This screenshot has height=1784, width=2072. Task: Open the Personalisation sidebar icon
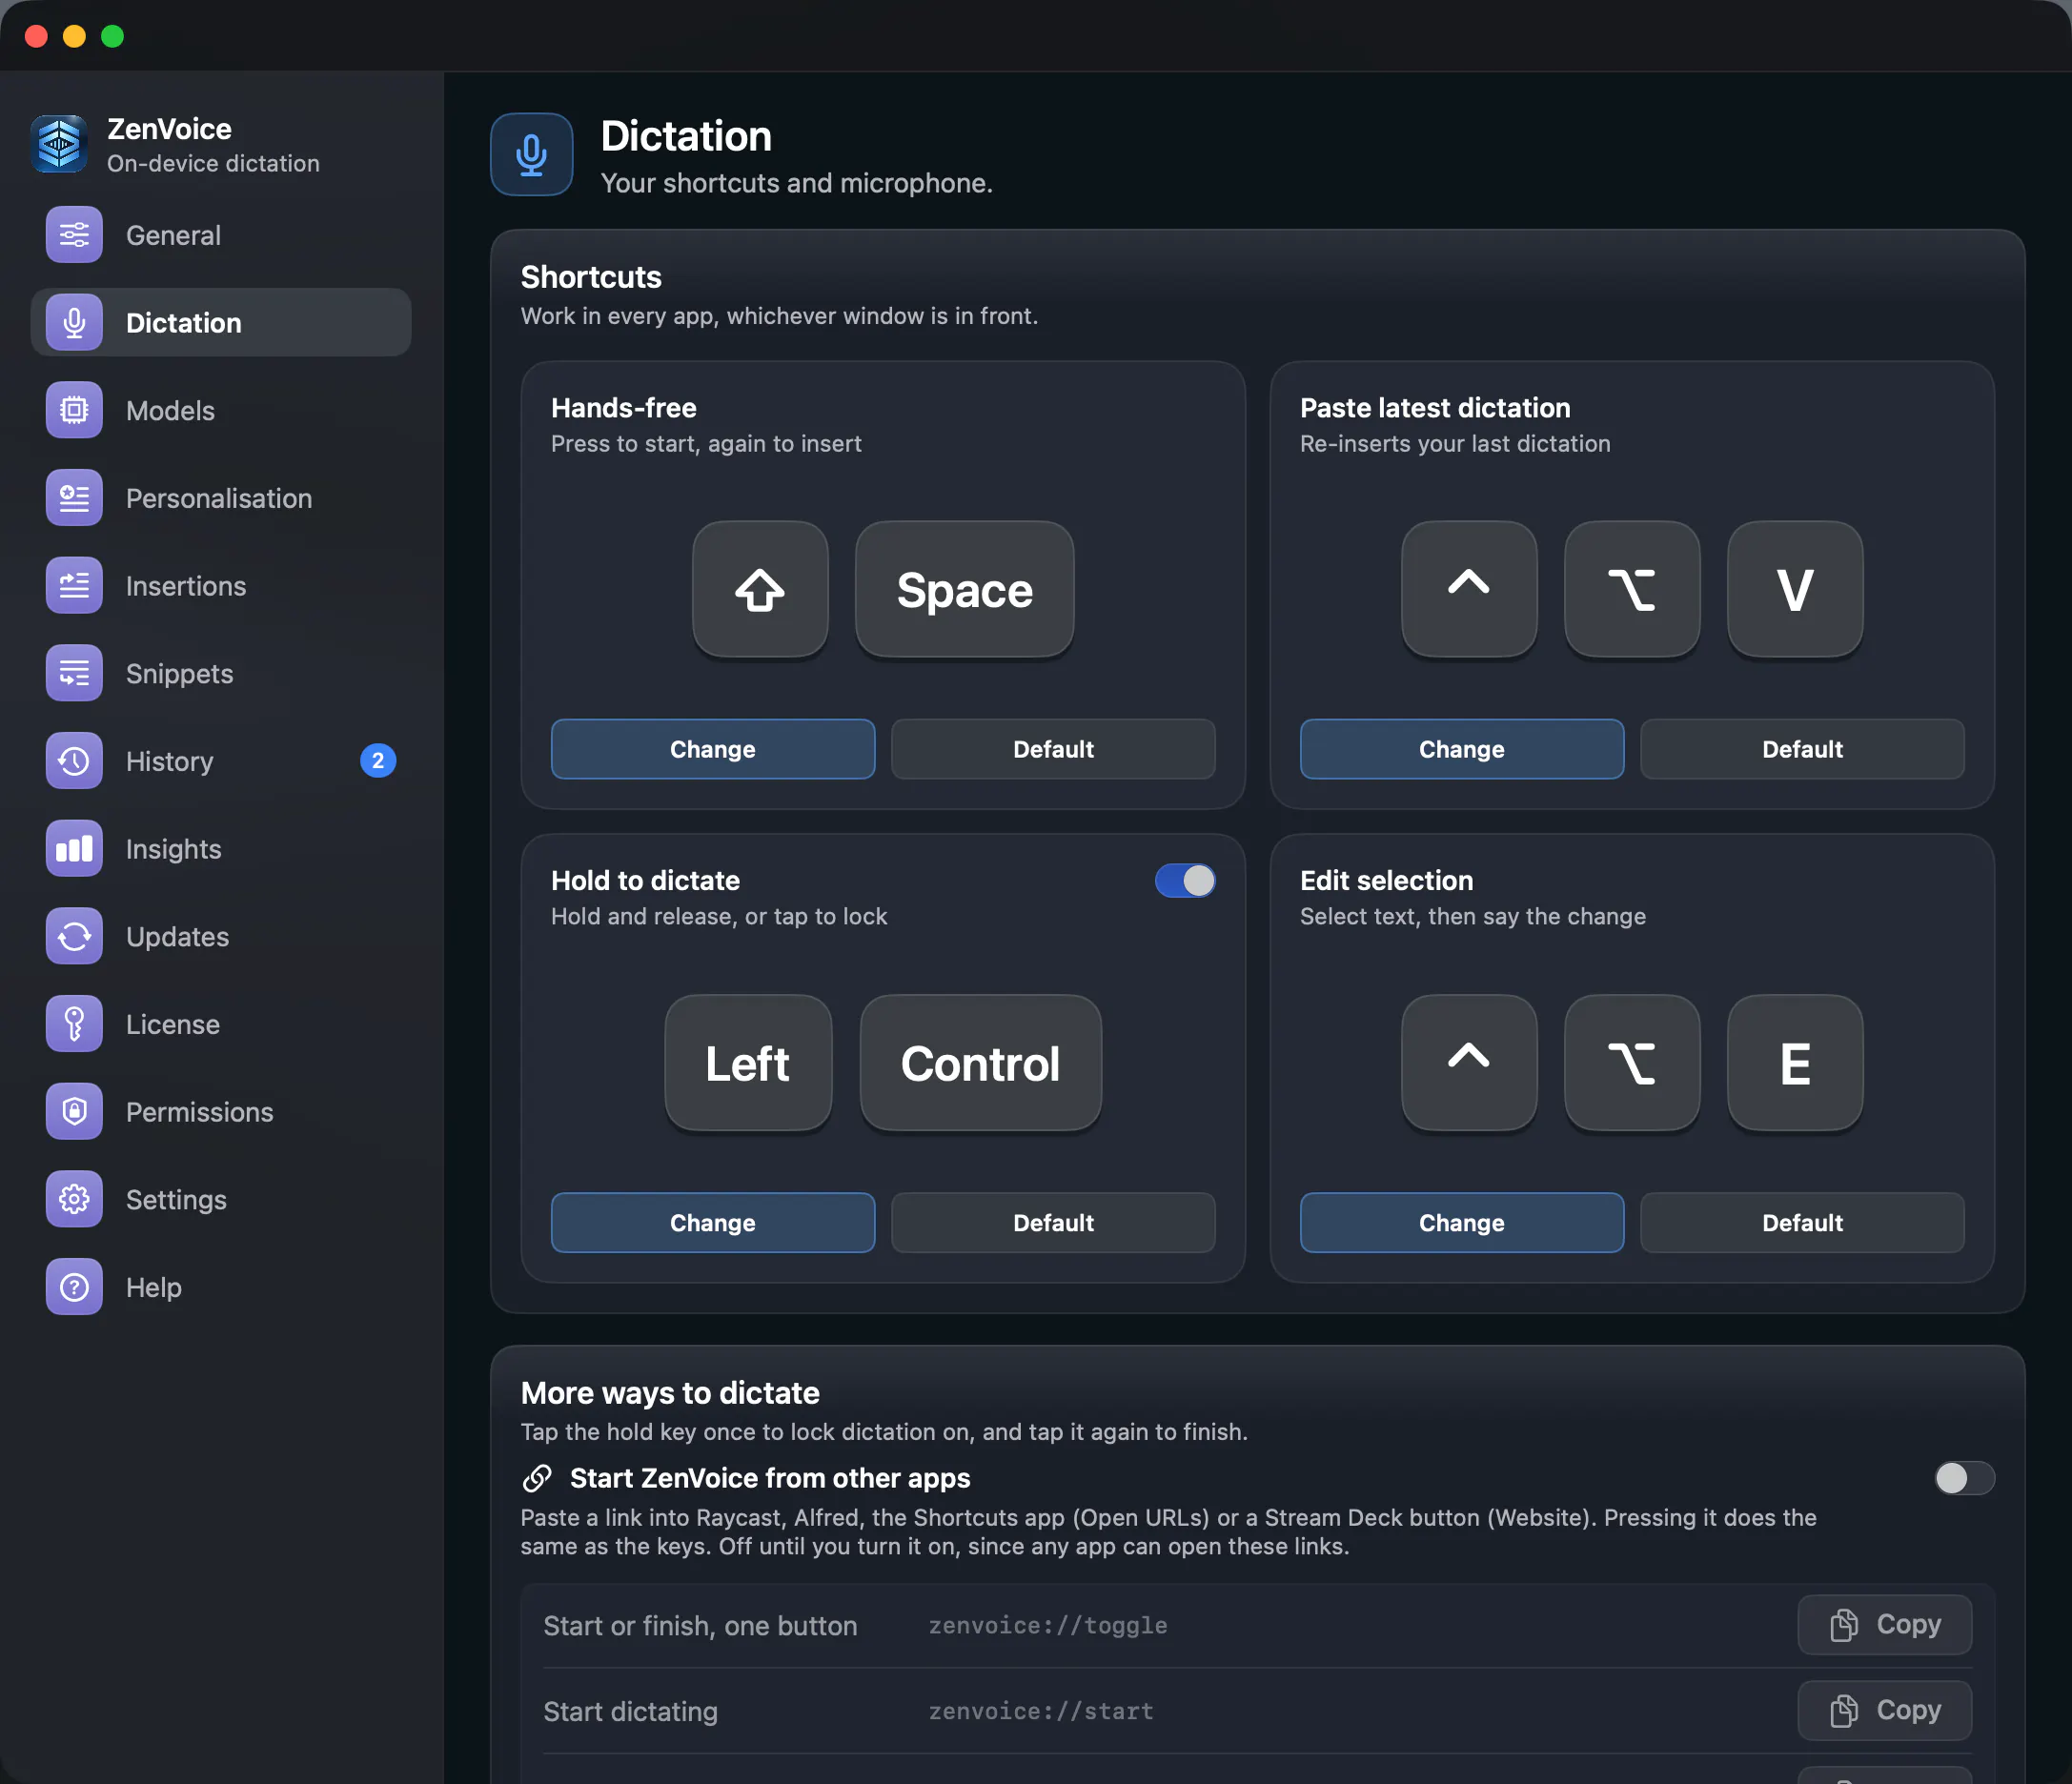click(74, 498)
